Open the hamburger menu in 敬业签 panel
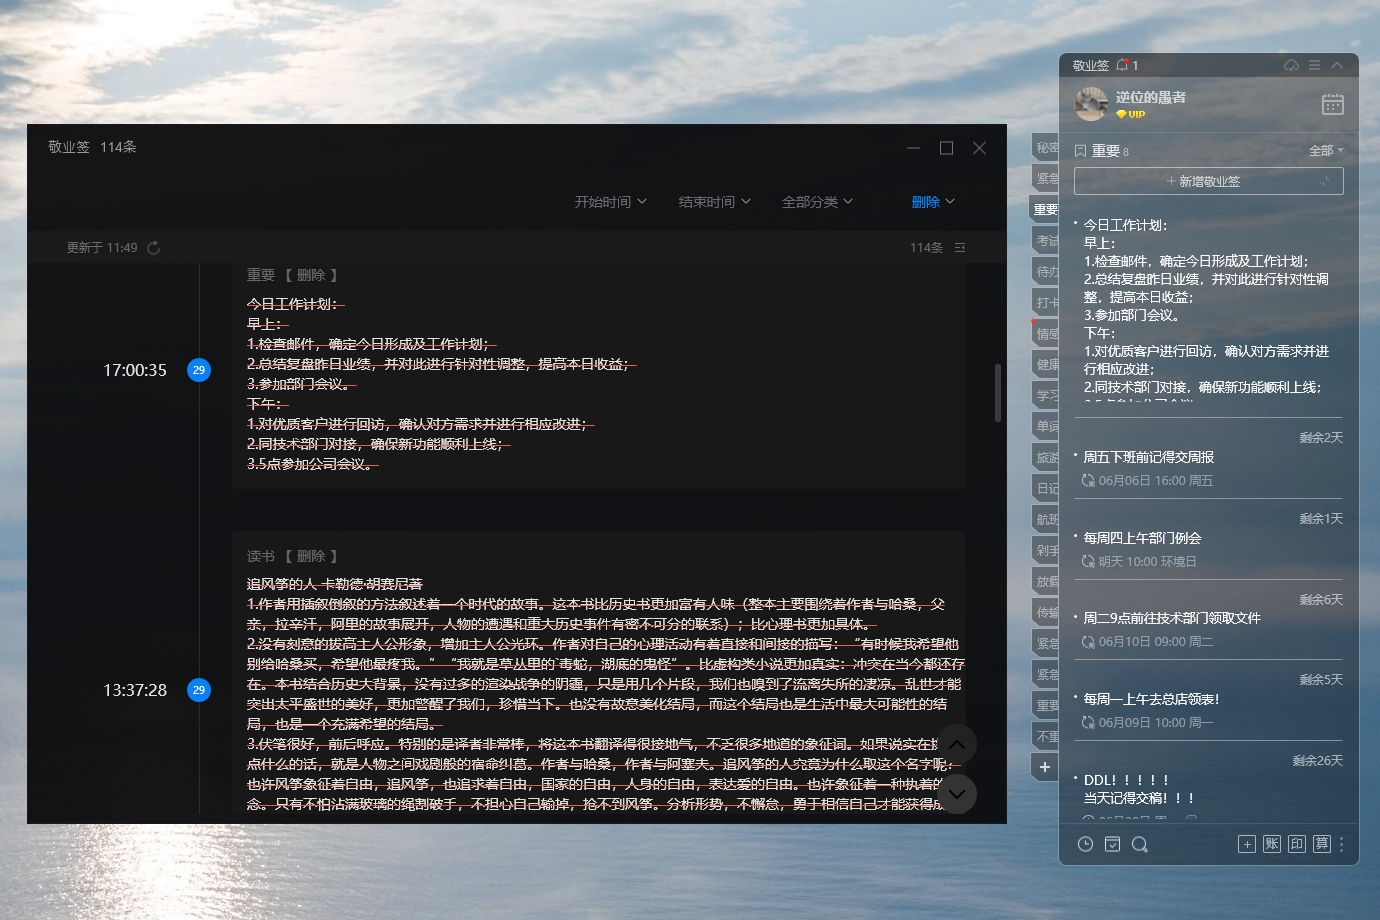 1314,65
